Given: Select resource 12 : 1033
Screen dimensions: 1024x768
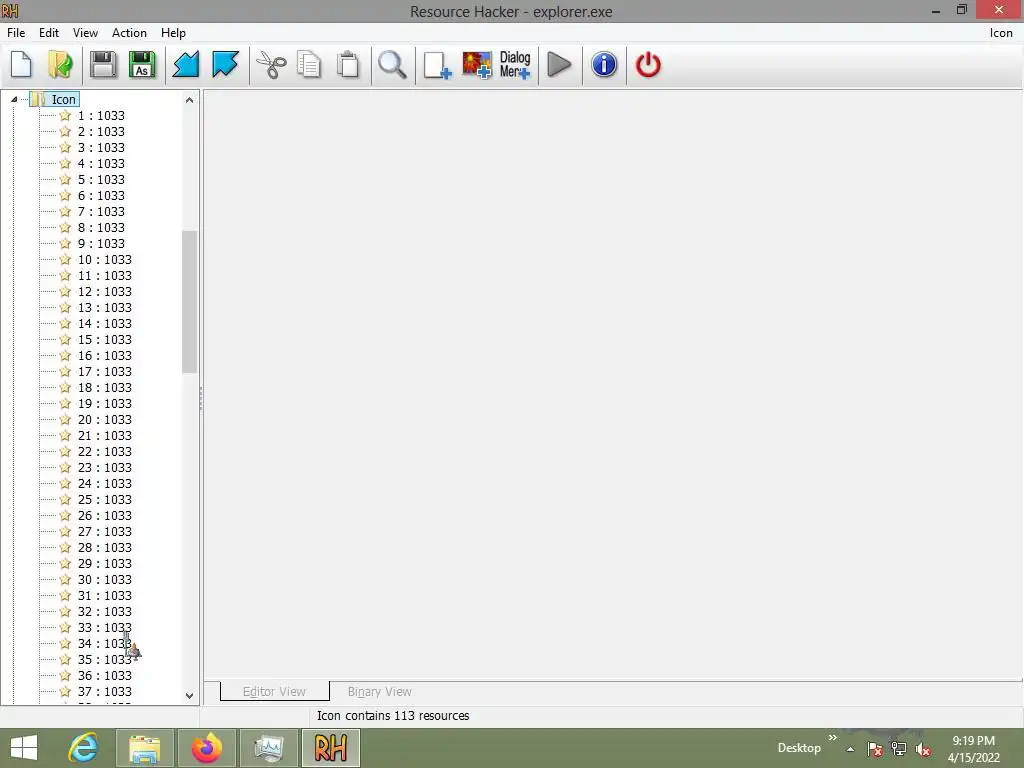Looking at the screenshot, I should click(x=104, y=291).
